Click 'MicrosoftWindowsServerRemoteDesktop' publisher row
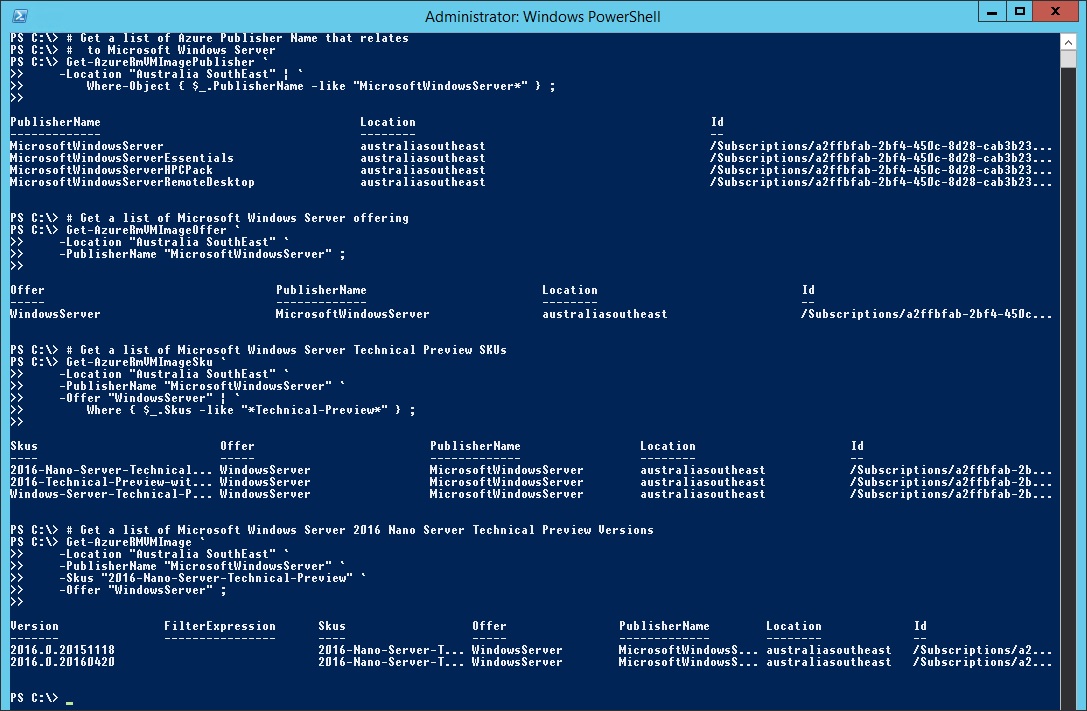 coord(132,182)
